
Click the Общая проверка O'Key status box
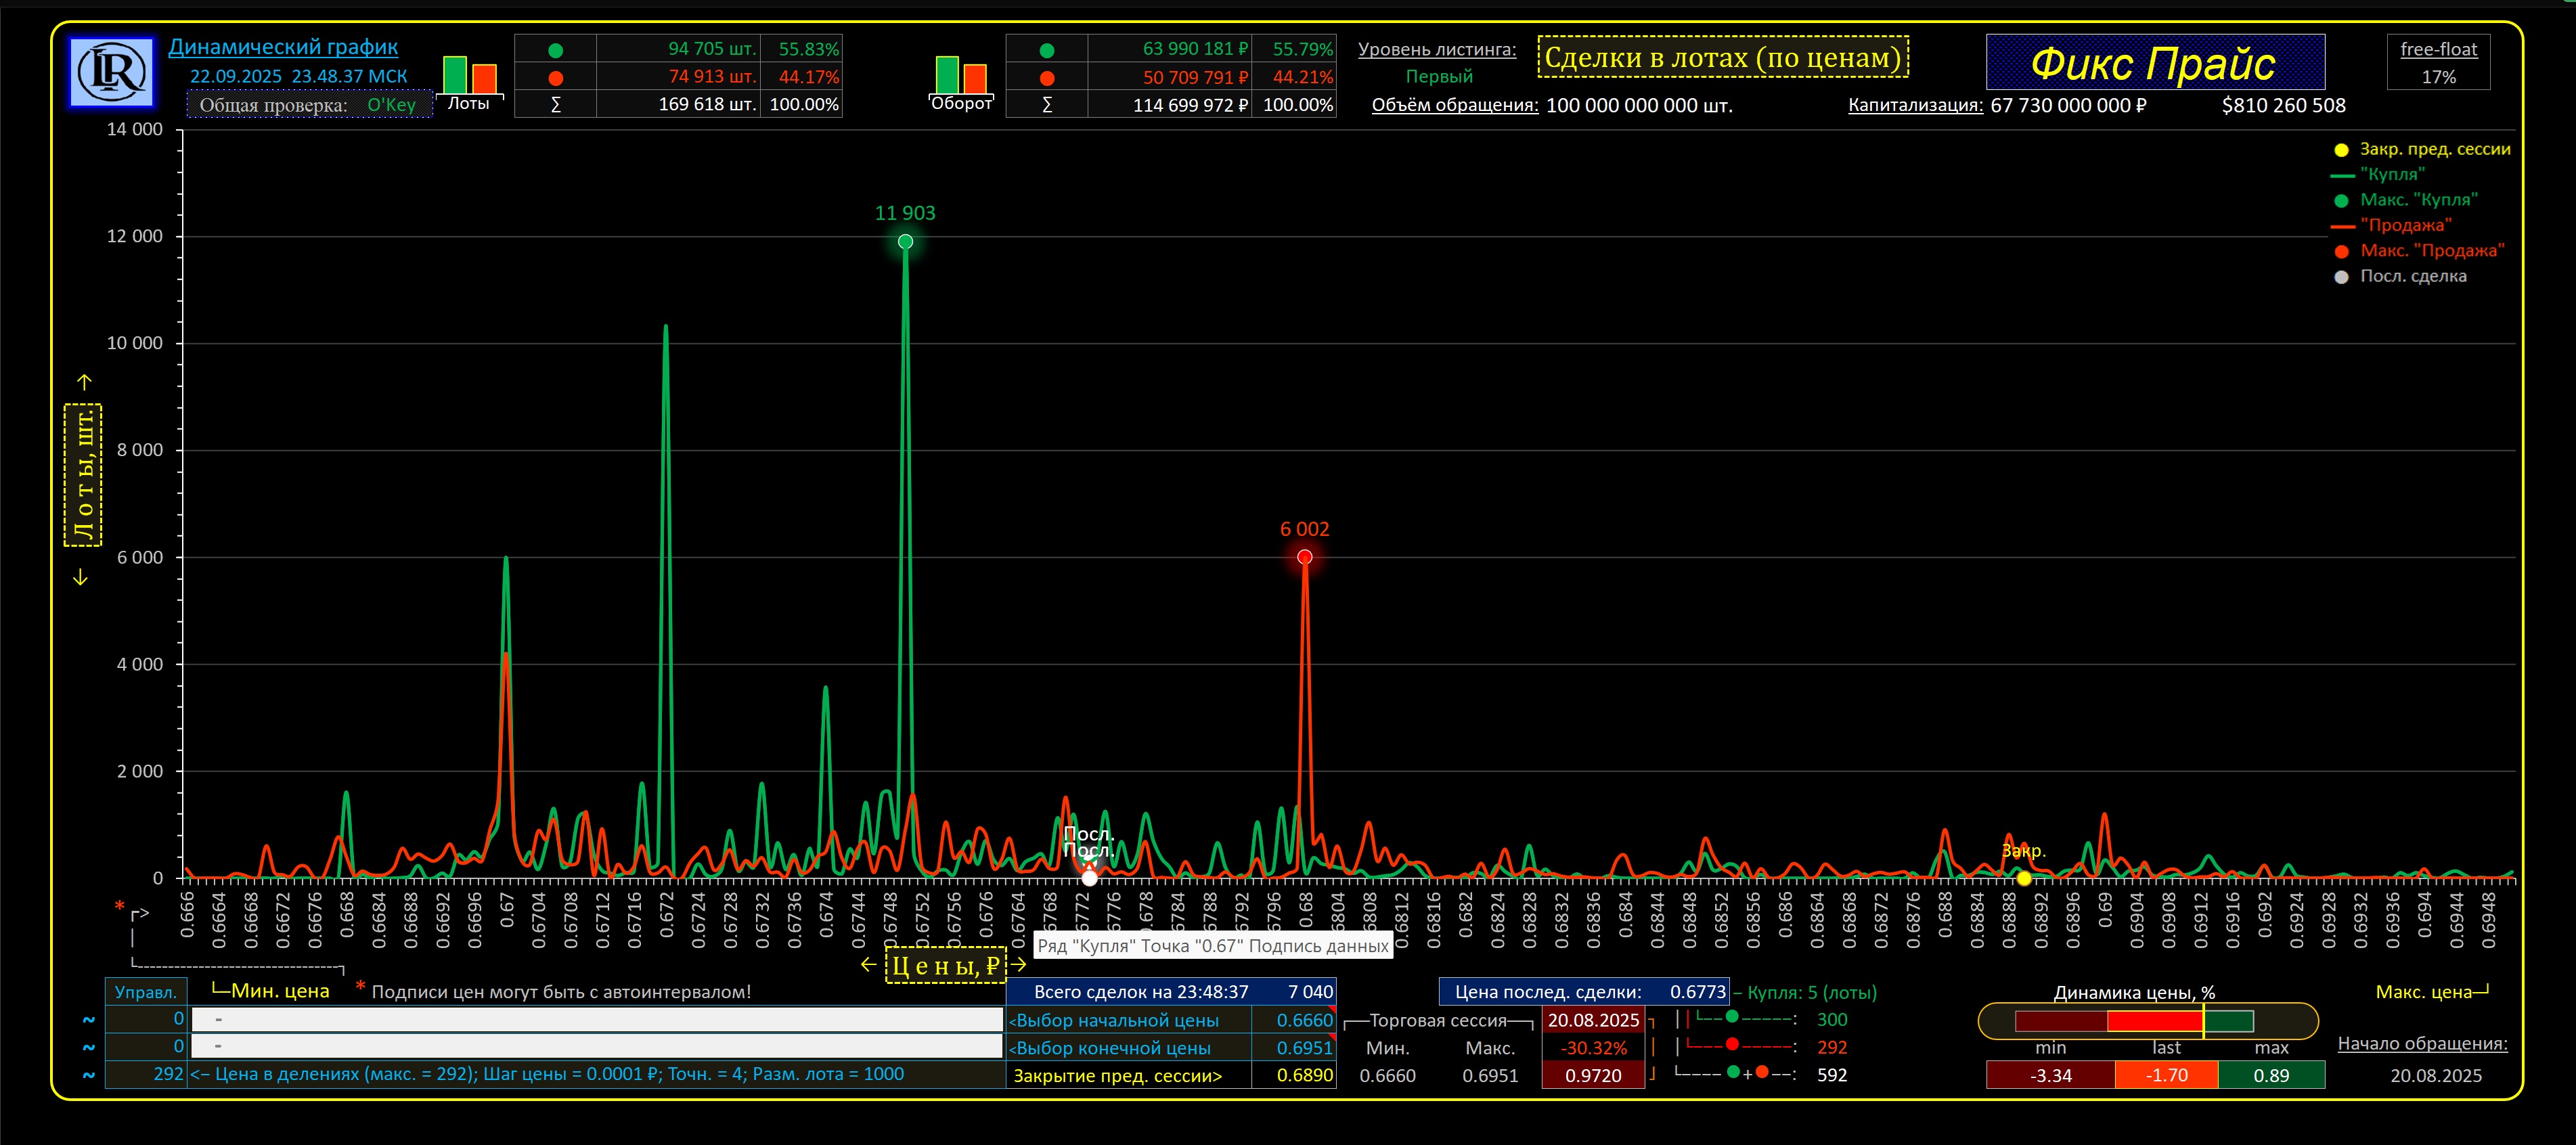309,105
